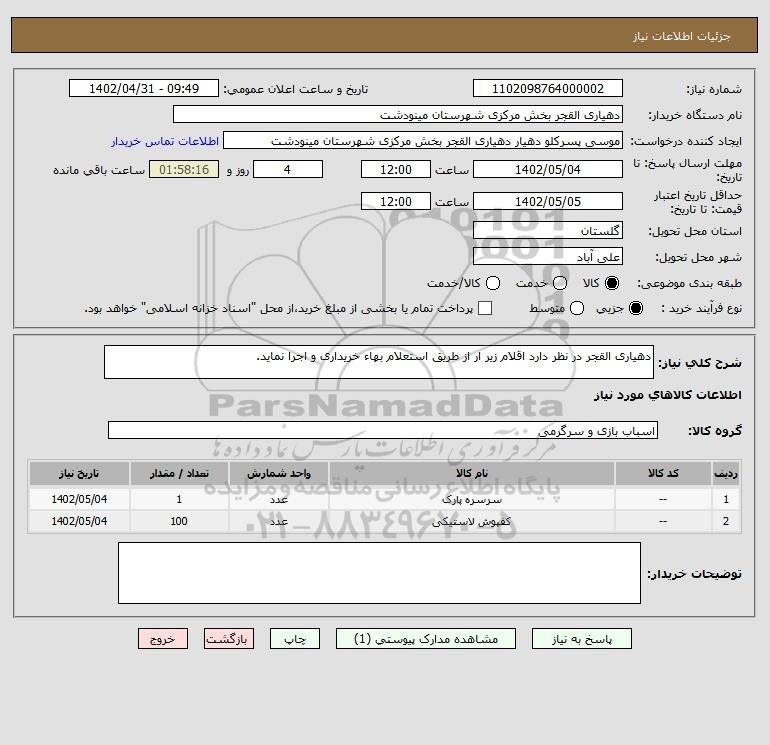This screenshot has height=745, width=770.
Task: Open the اطلاعات تماس خریدار link
Action: point(165,141)
